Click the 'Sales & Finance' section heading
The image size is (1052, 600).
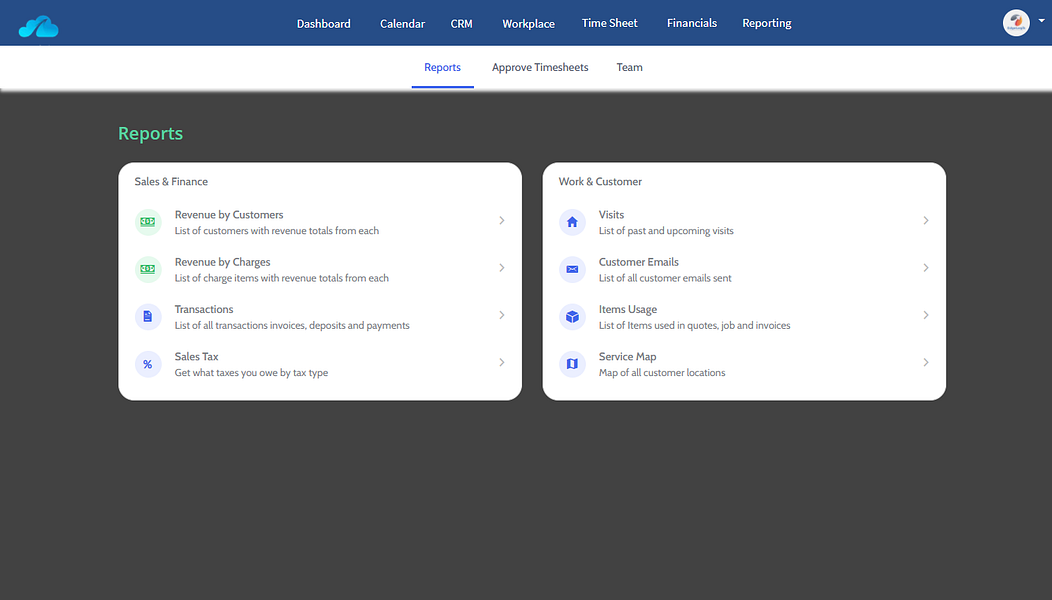pyautogui.click(x=171, y=182)
